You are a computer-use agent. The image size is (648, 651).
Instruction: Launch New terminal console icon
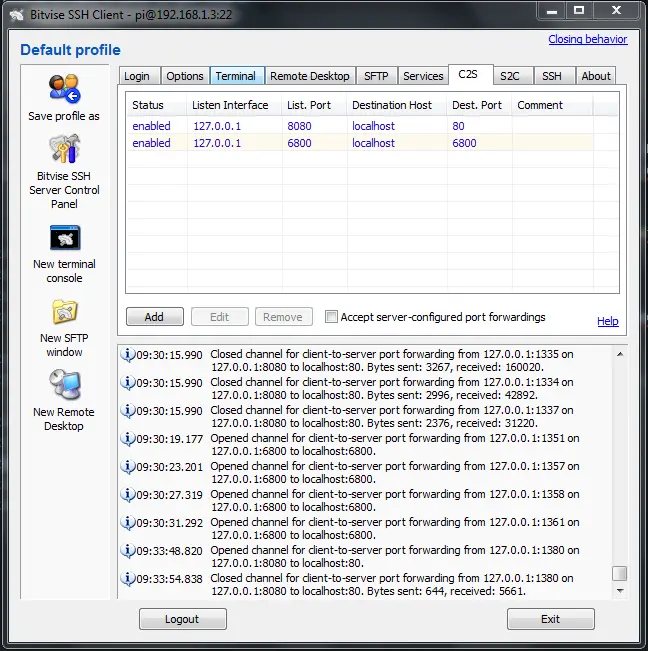[64, 238]
